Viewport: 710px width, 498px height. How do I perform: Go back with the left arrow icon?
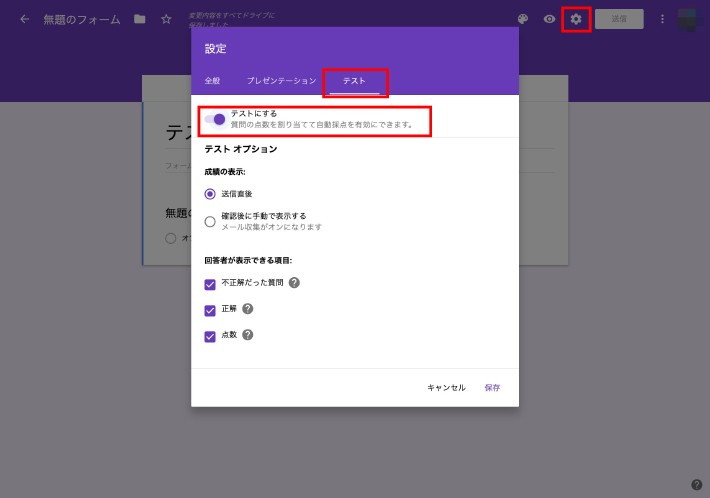(24, 19)
